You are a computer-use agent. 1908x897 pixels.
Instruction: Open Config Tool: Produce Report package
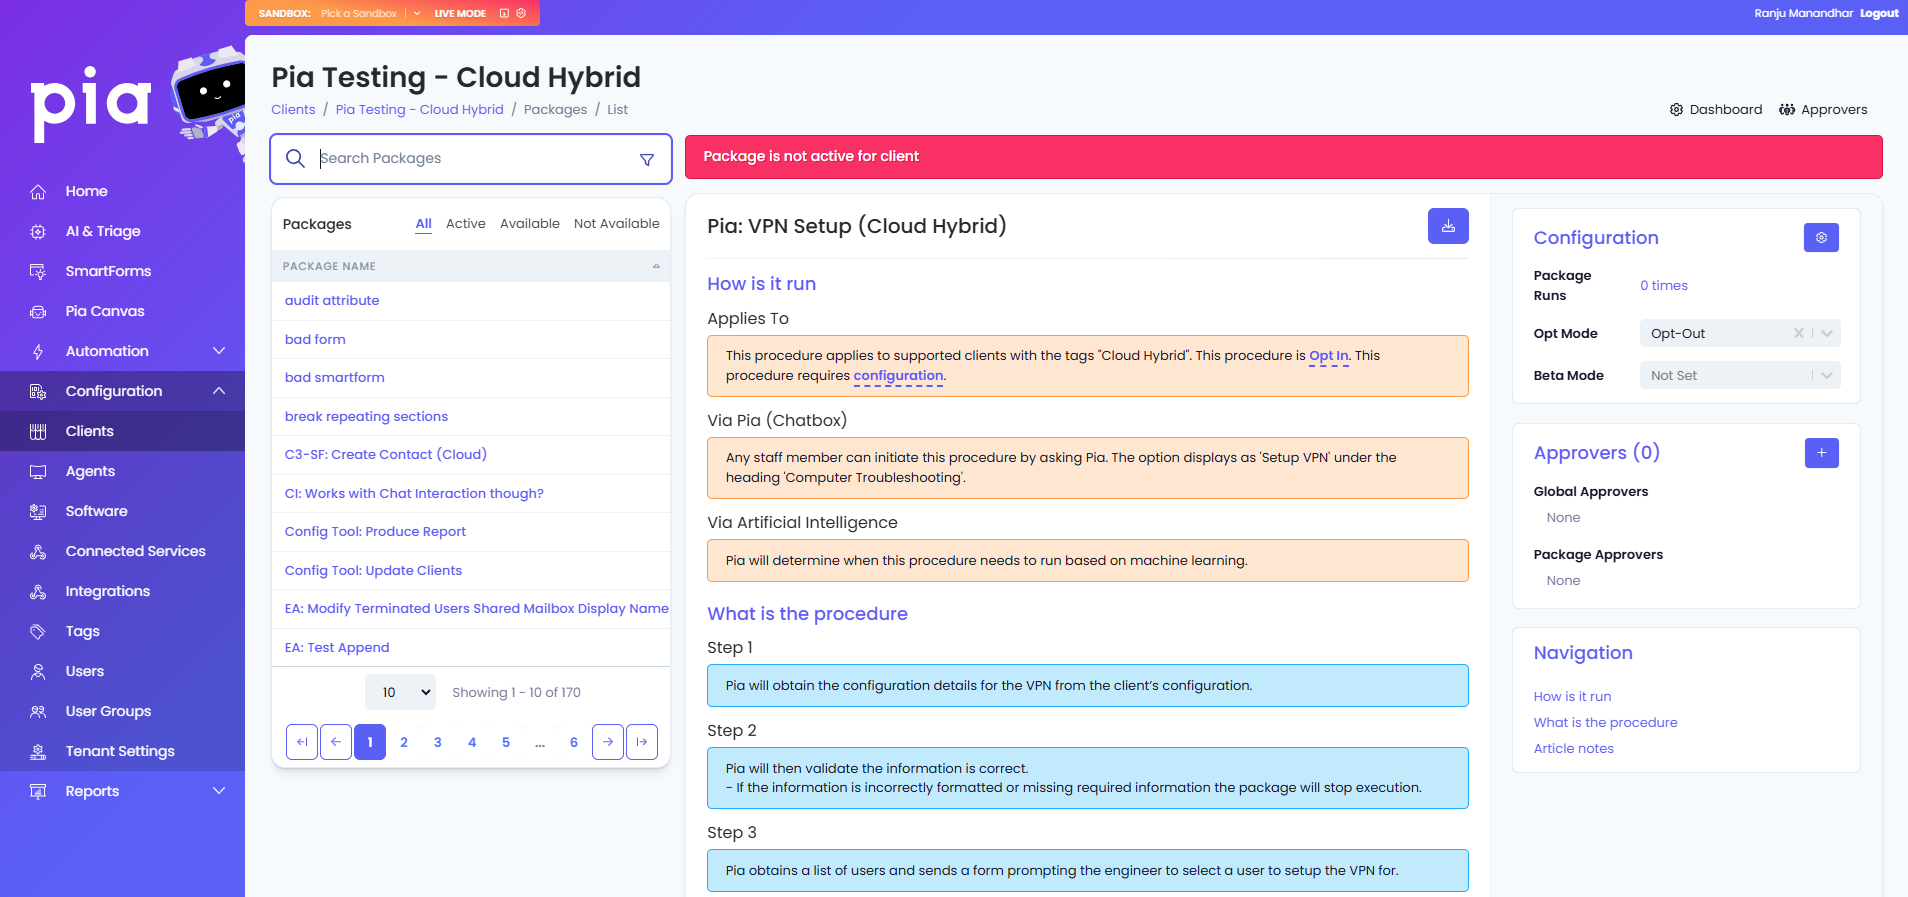coord(375,532)
